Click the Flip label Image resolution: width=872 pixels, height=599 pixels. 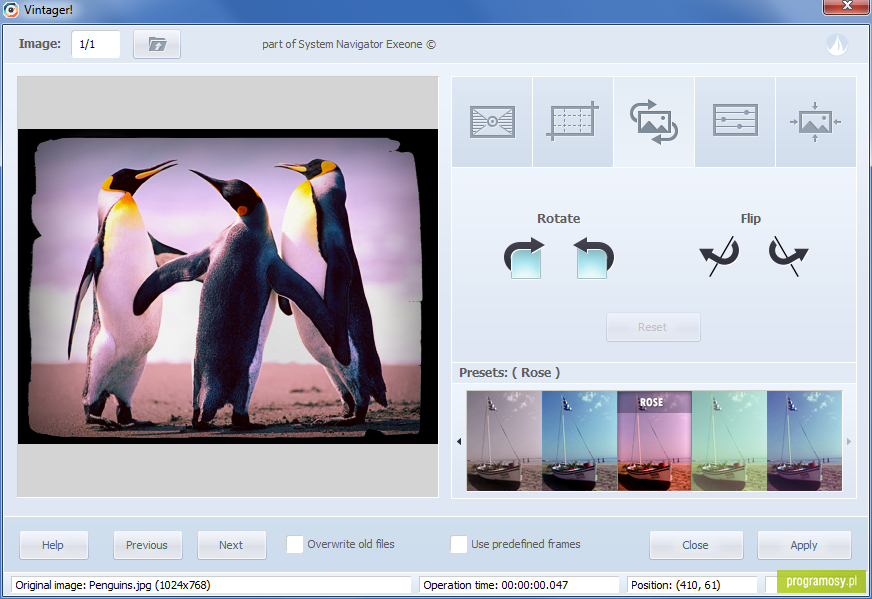pos(750,219)
